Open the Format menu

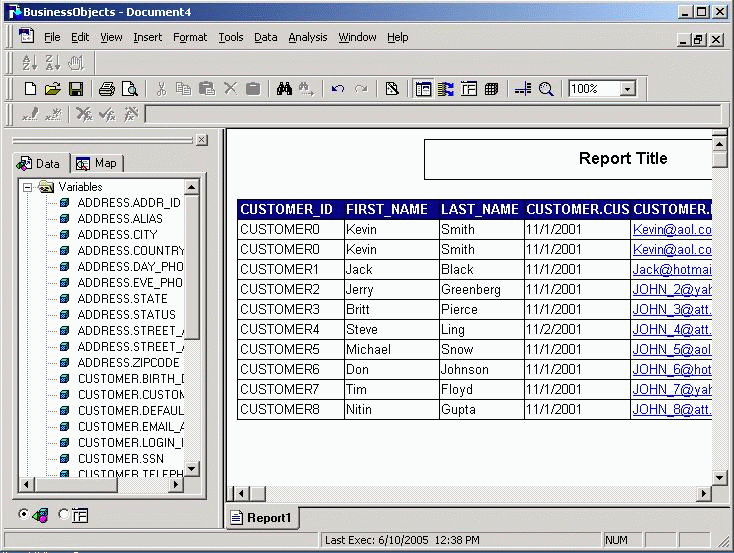pos(190,37)
